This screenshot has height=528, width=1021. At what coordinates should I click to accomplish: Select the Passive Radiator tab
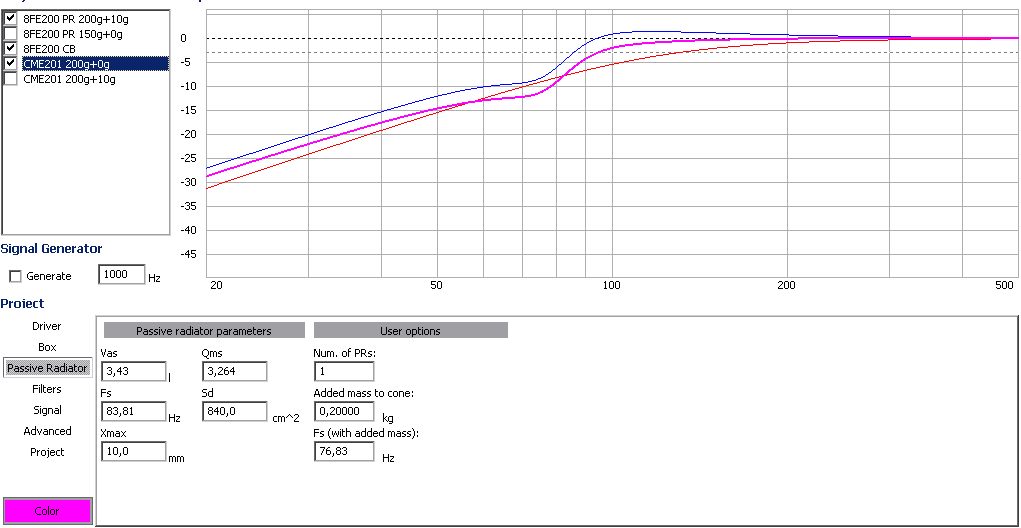[x=47, y=368]
